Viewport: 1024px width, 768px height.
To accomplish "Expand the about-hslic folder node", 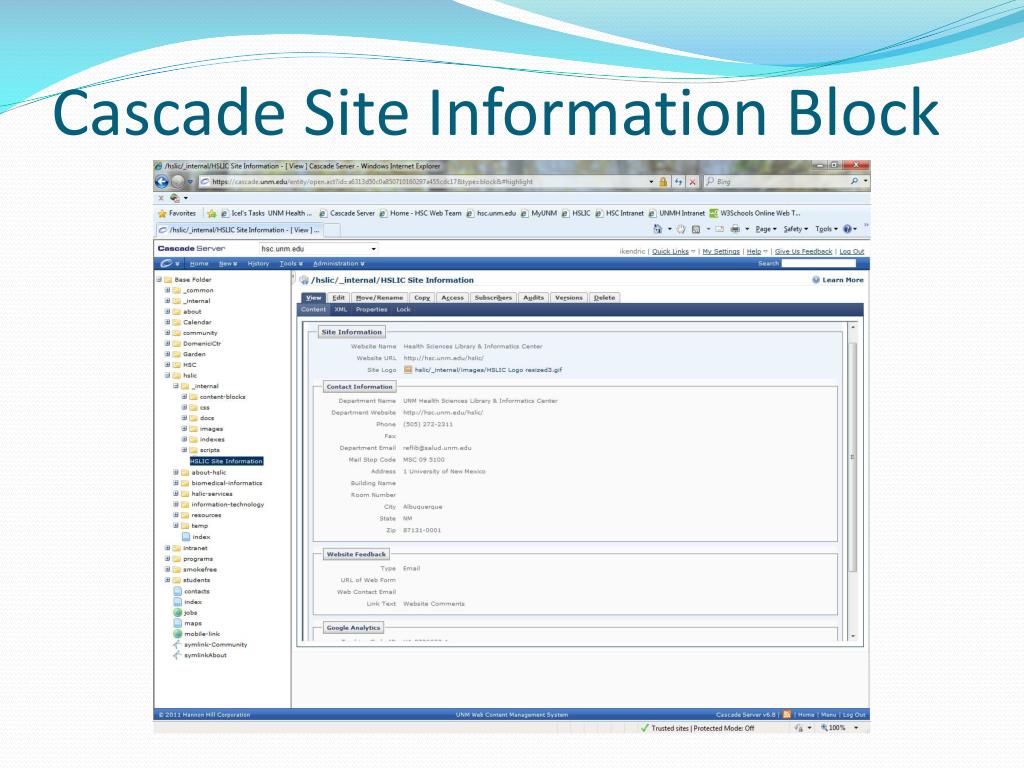I will [176, 472].
